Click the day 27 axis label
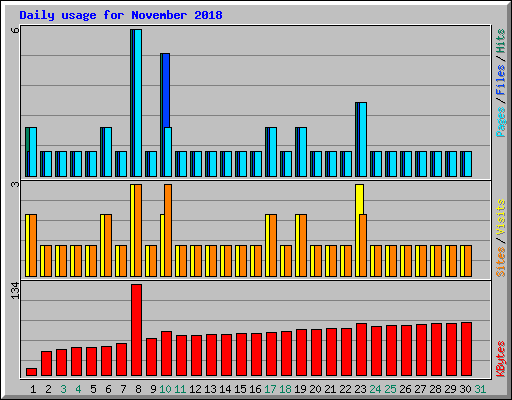This screenshot has height=400, width=512. 420,389
